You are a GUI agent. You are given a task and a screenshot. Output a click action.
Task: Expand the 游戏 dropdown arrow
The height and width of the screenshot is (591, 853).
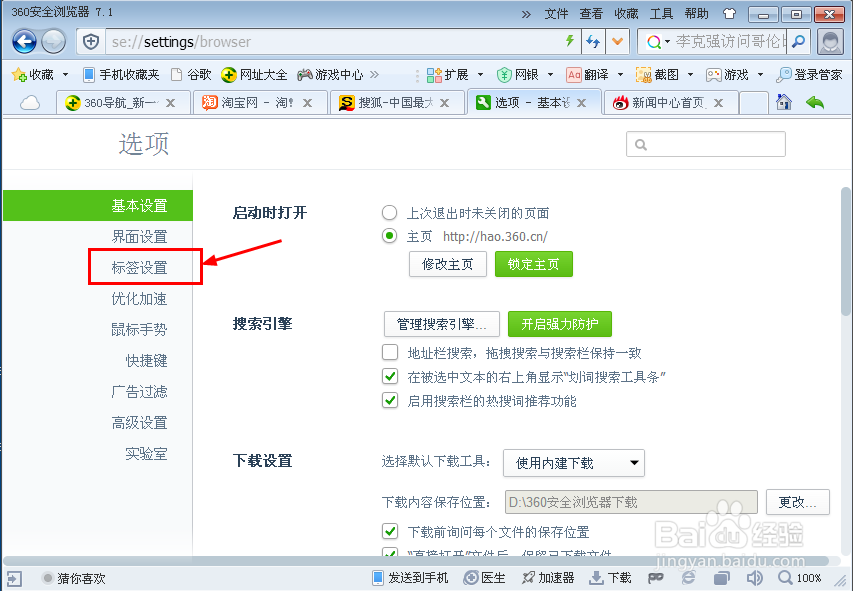761,75
